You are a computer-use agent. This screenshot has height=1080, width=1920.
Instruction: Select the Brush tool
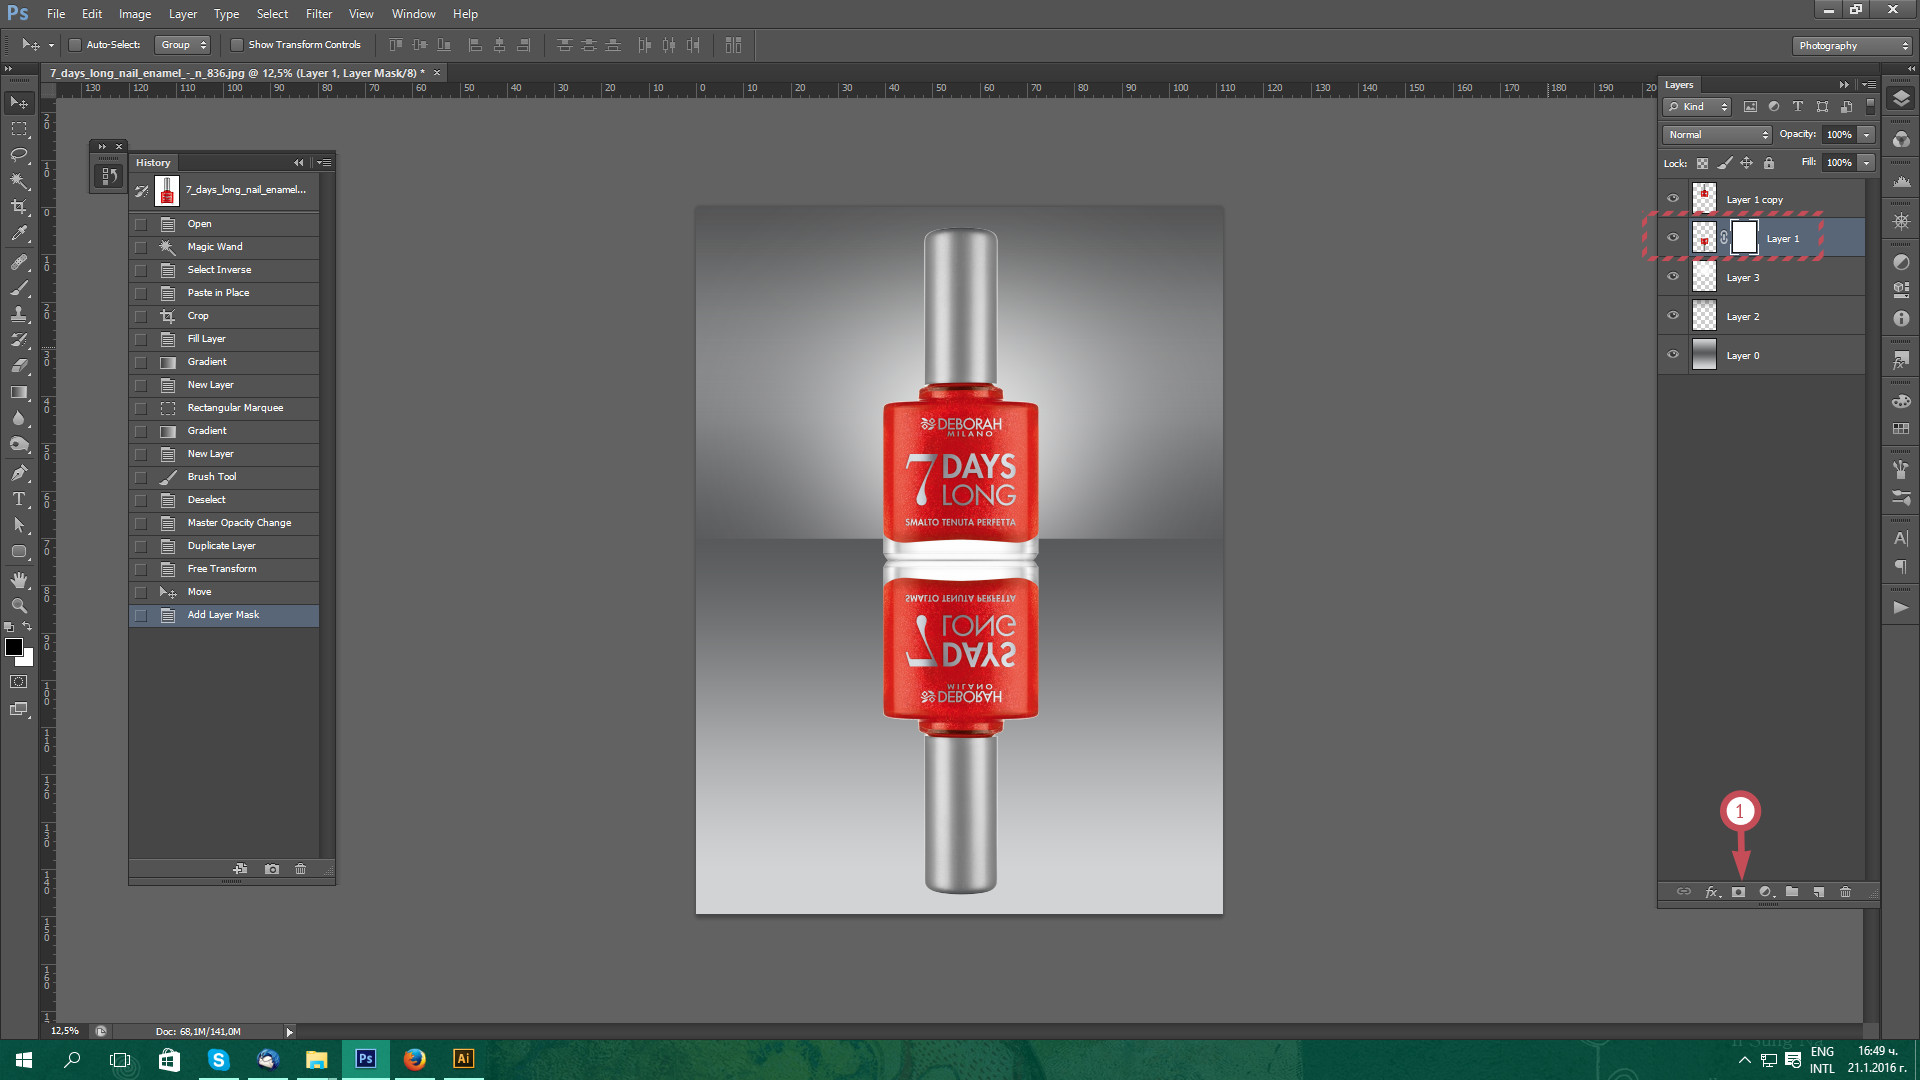[x=19, y=288]
